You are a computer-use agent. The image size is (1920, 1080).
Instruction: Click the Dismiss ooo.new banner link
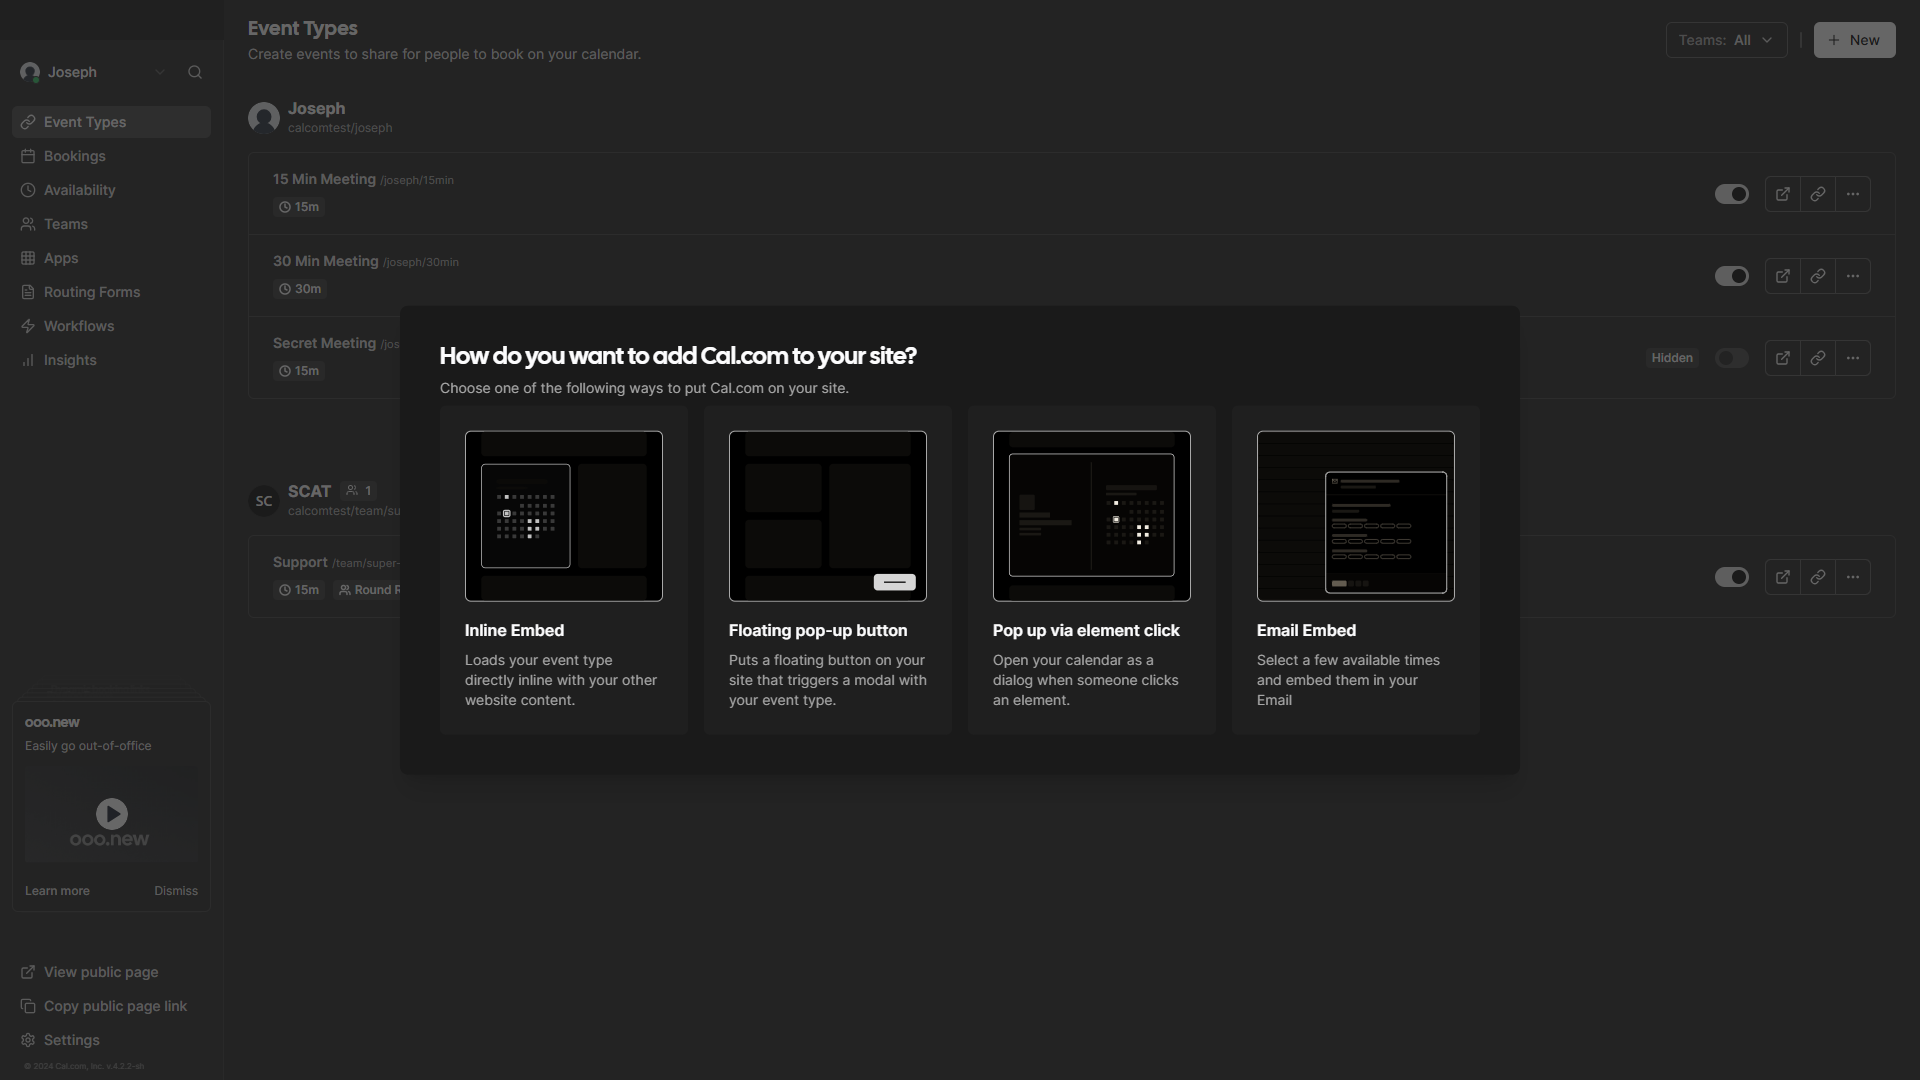pyautogui.click(x=175, y=891)
